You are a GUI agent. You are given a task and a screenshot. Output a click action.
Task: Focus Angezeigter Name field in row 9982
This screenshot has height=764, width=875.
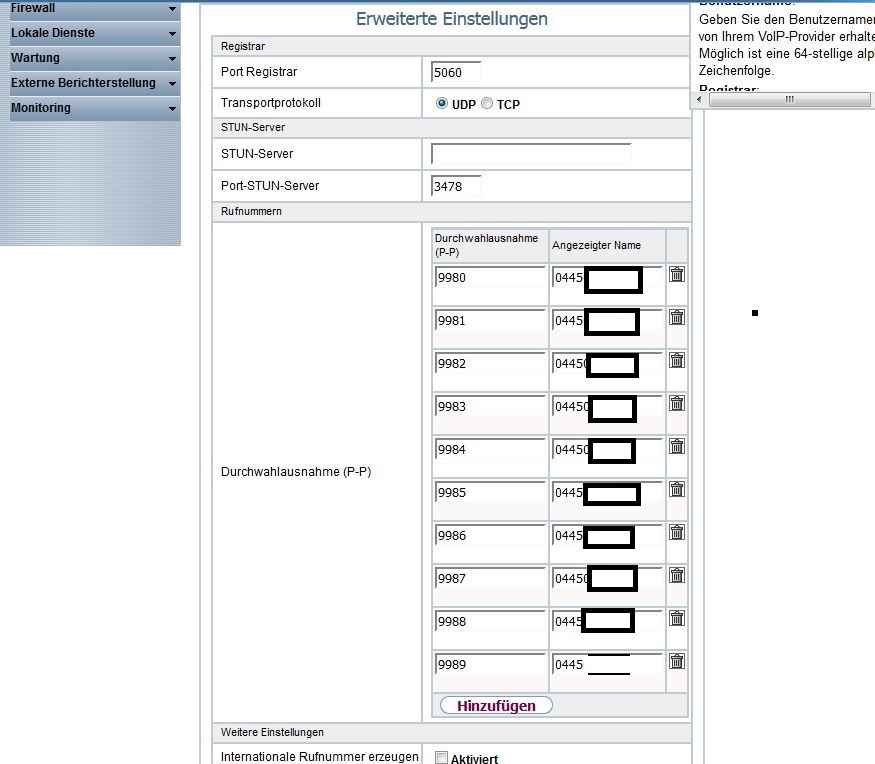[x=607, y=363]
